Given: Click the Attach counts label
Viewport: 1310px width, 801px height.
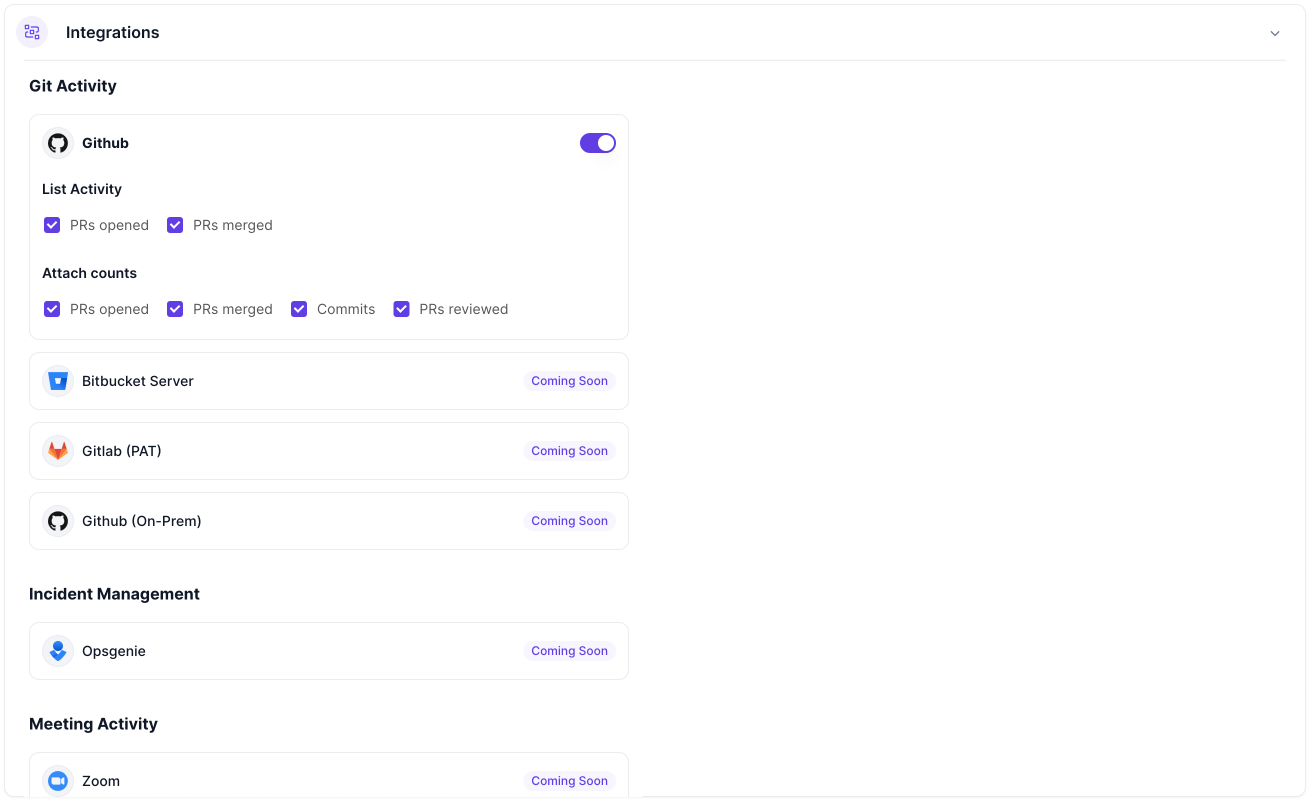Looking at the screenshot, I should point(89,273).
